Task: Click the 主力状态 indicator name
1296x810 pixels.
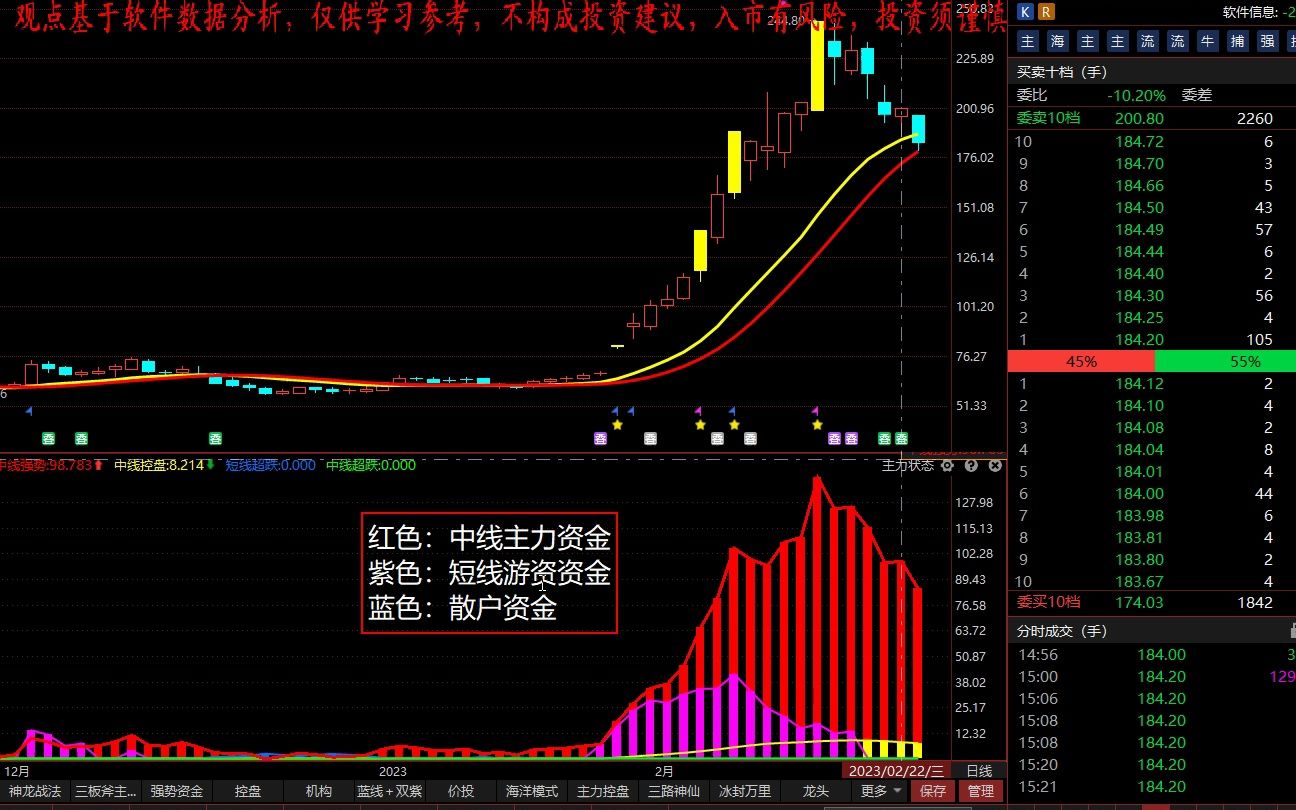Action: [907, 465]
